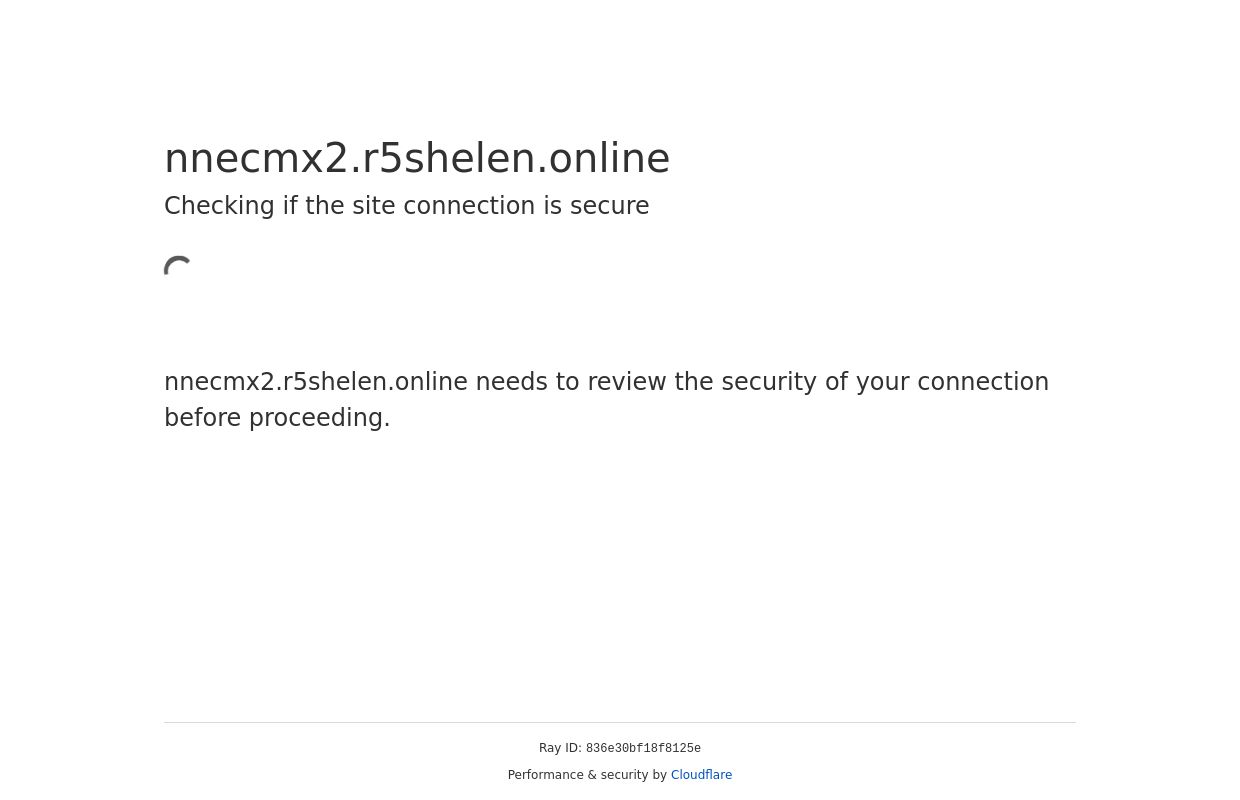Open the Cloudflare link in the footer
Screen dimensions: 1240x800
(x=701, y=775)
